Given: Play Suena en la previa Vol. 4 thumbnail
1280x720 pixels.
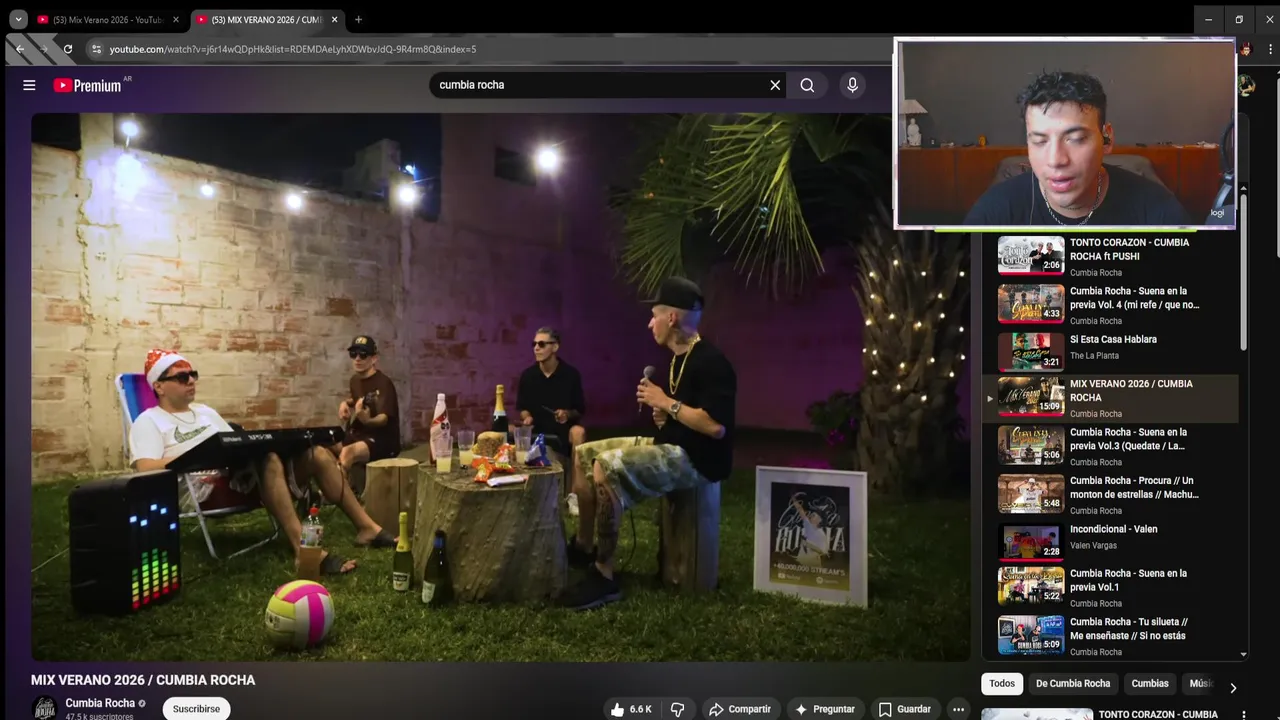Looking at the screenshot, I should 1031,303.
